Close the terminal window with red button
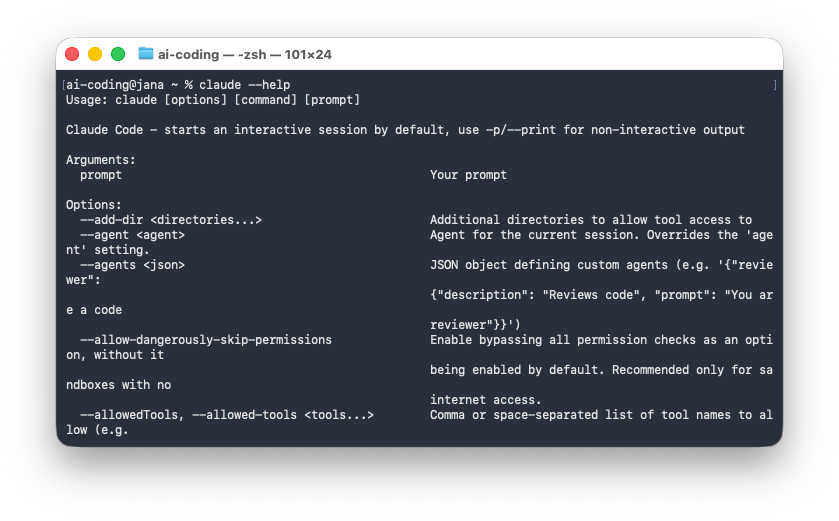 tap(72, 54)
